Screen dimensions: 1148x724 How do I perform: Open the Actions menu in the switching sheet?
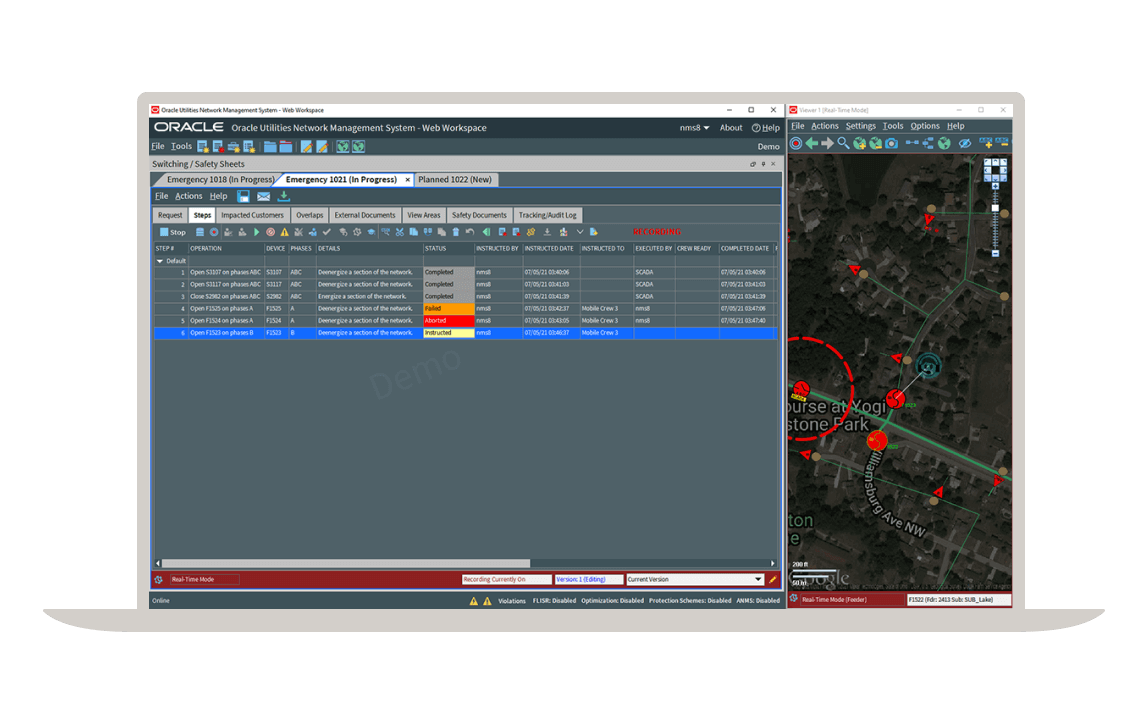pos(188,196)
